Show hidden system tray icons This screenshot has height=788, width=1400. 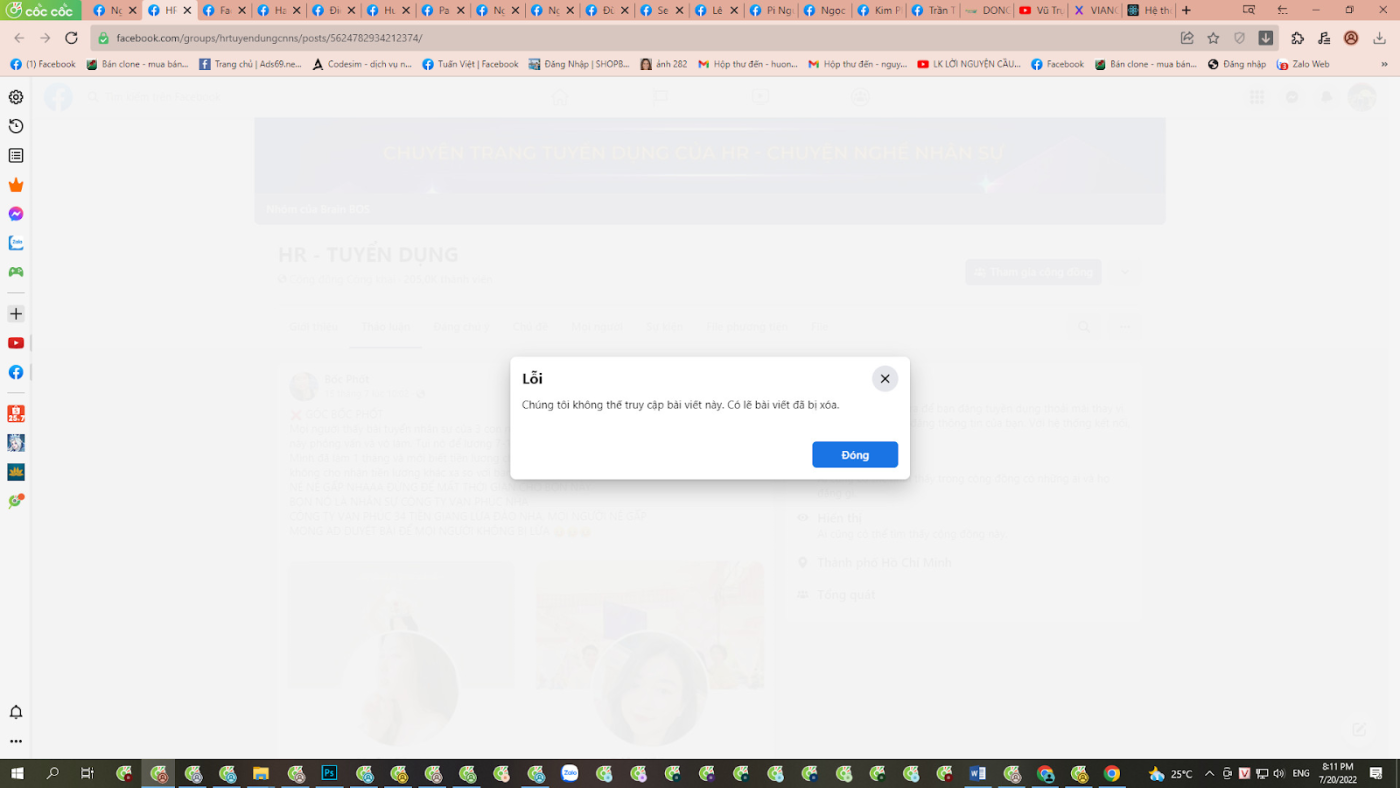click(x=1209, y=774)
